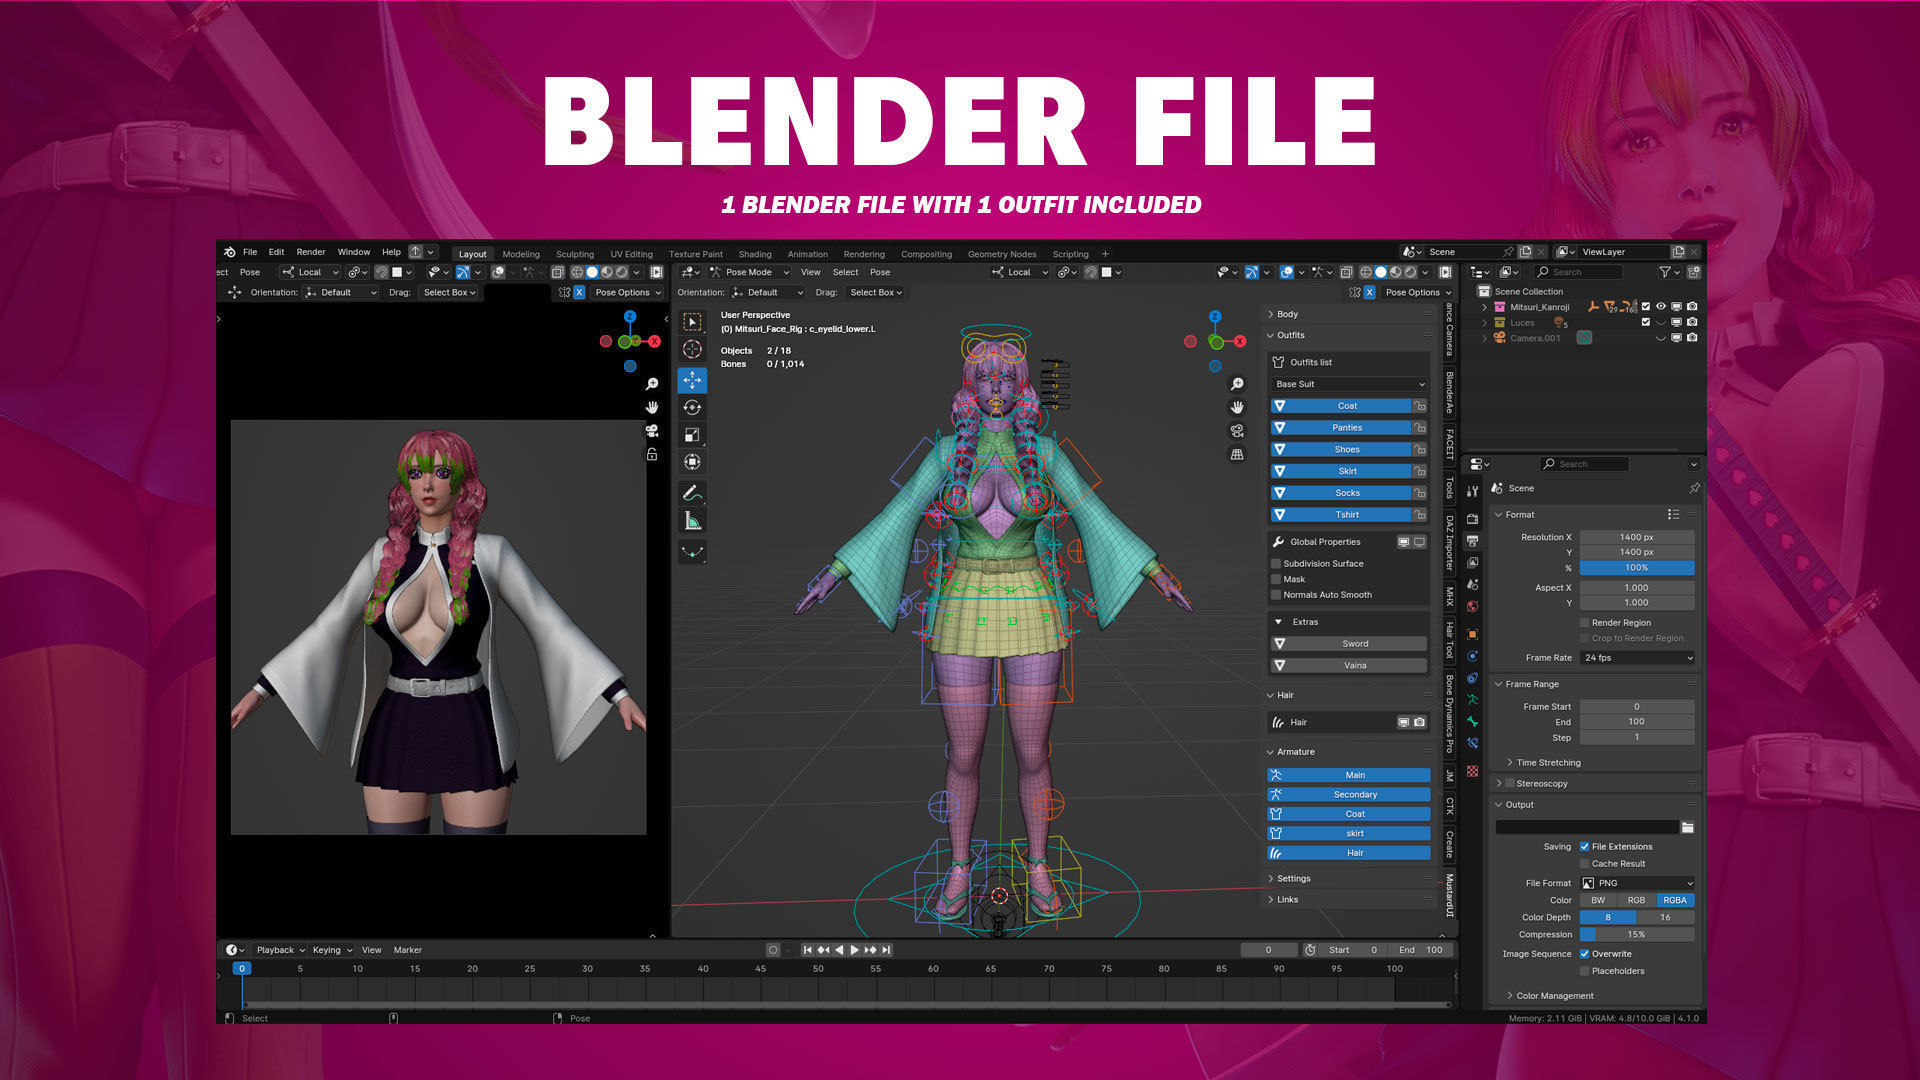Uncheck the Overwrite checkbox
The image size is (1920, 1080).
coord(1584,954)
